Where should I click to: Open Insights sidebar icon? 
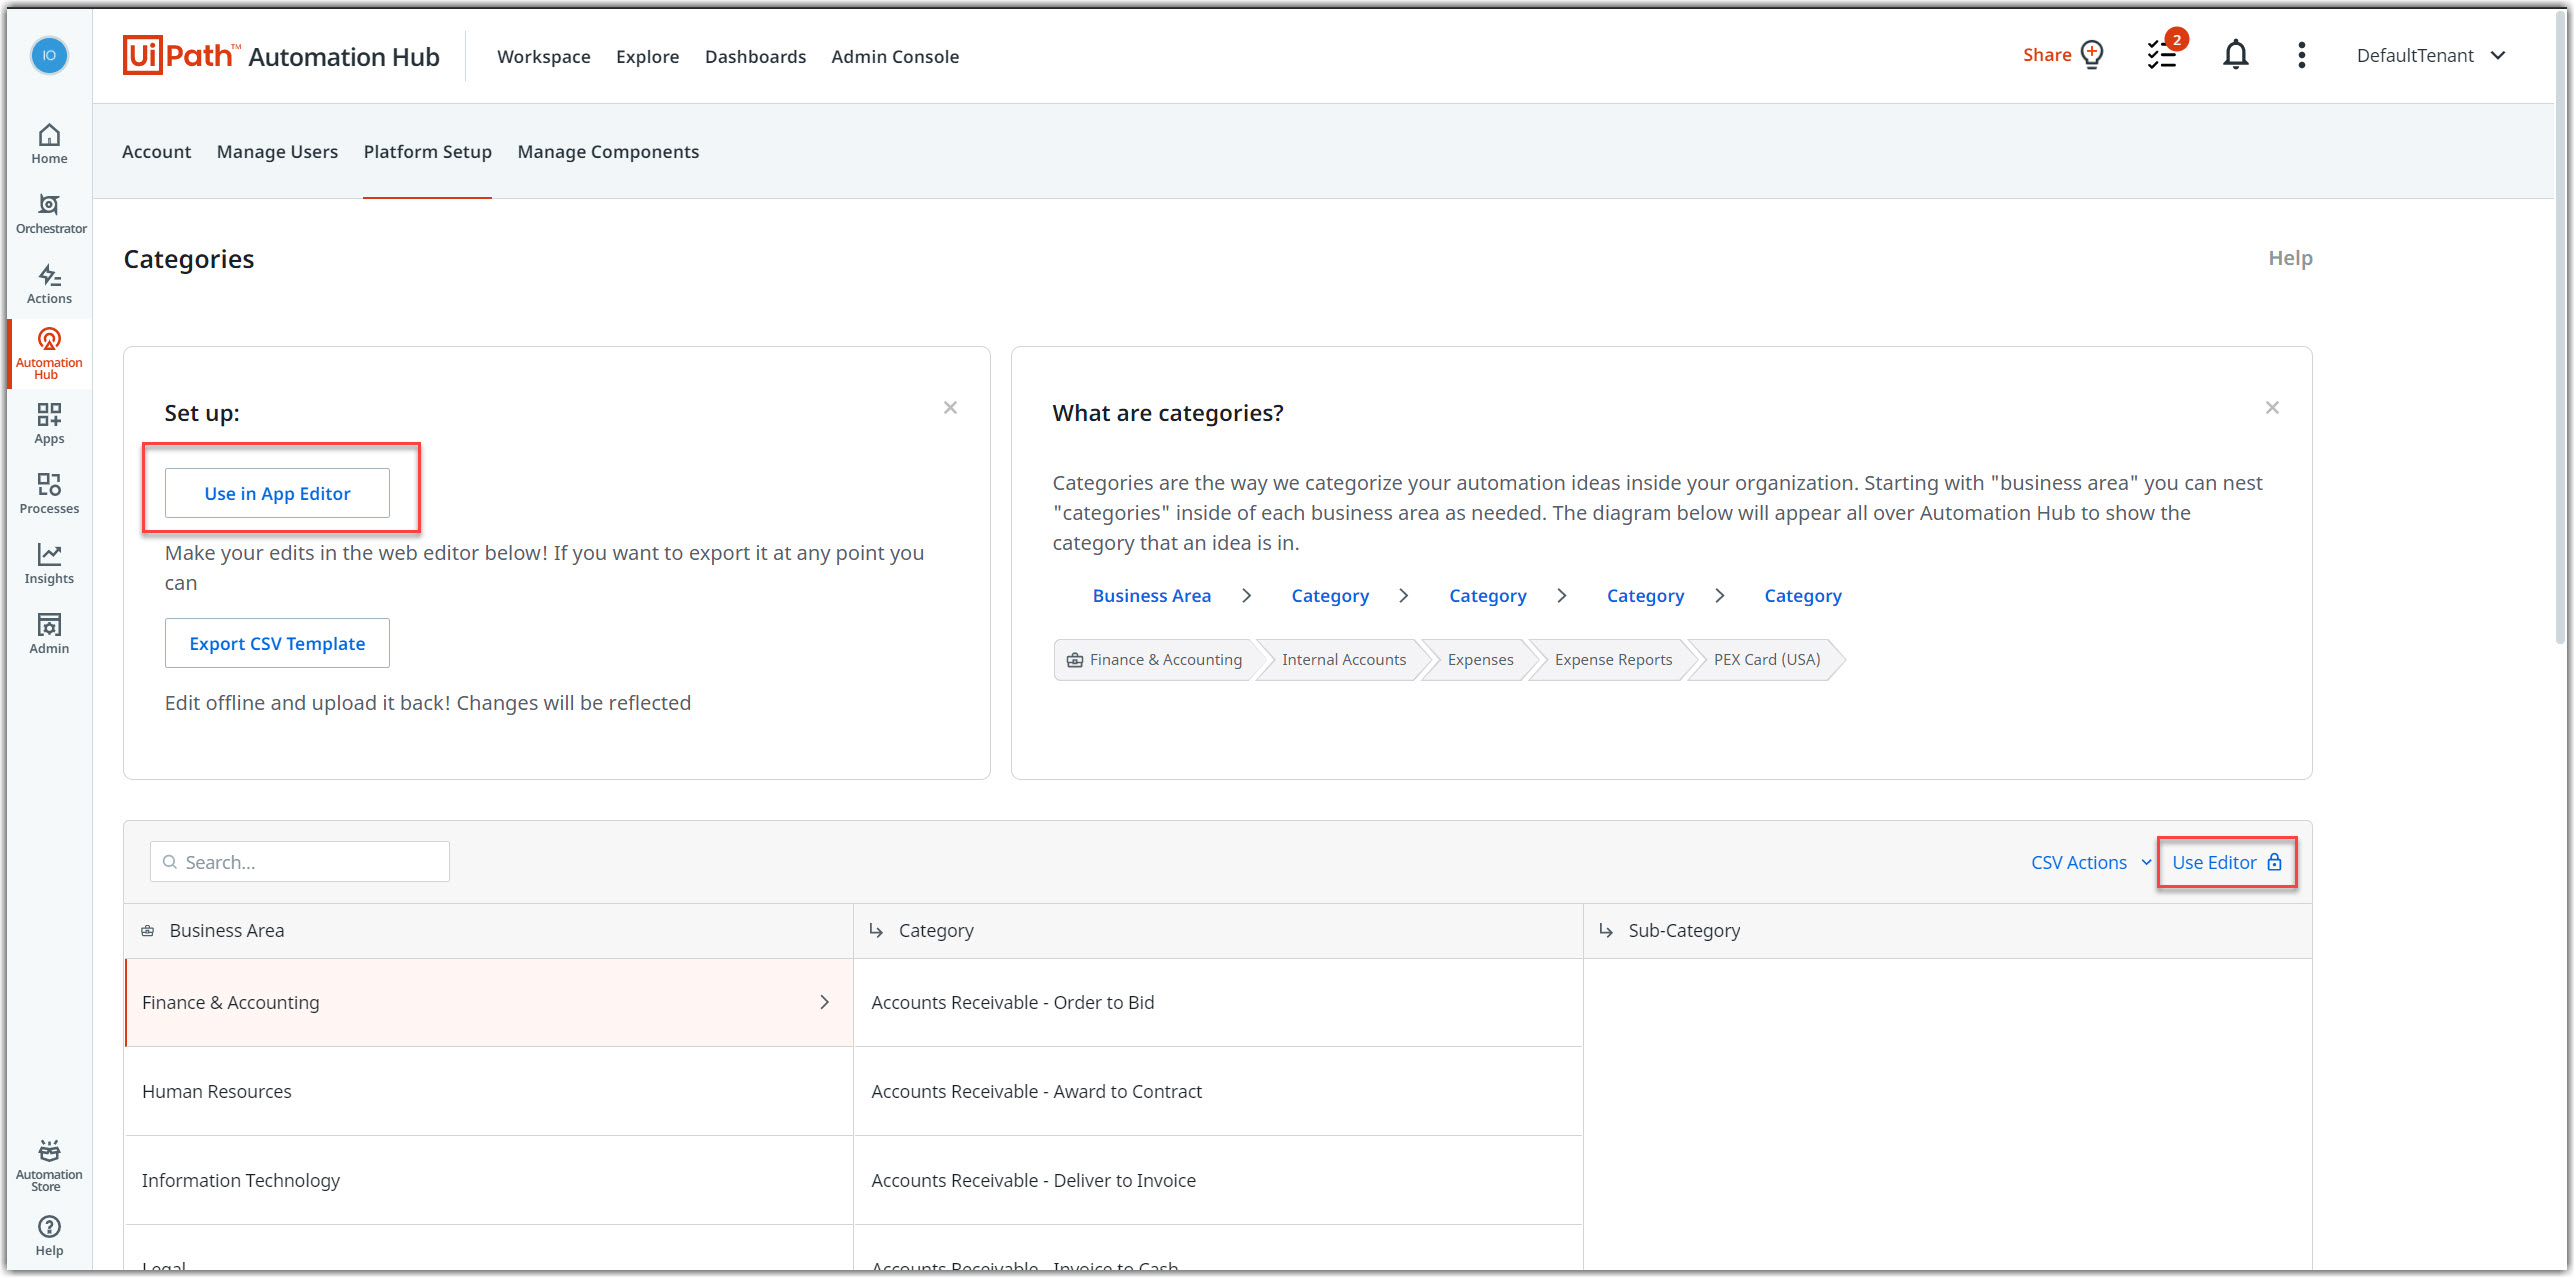click(49, 564)
